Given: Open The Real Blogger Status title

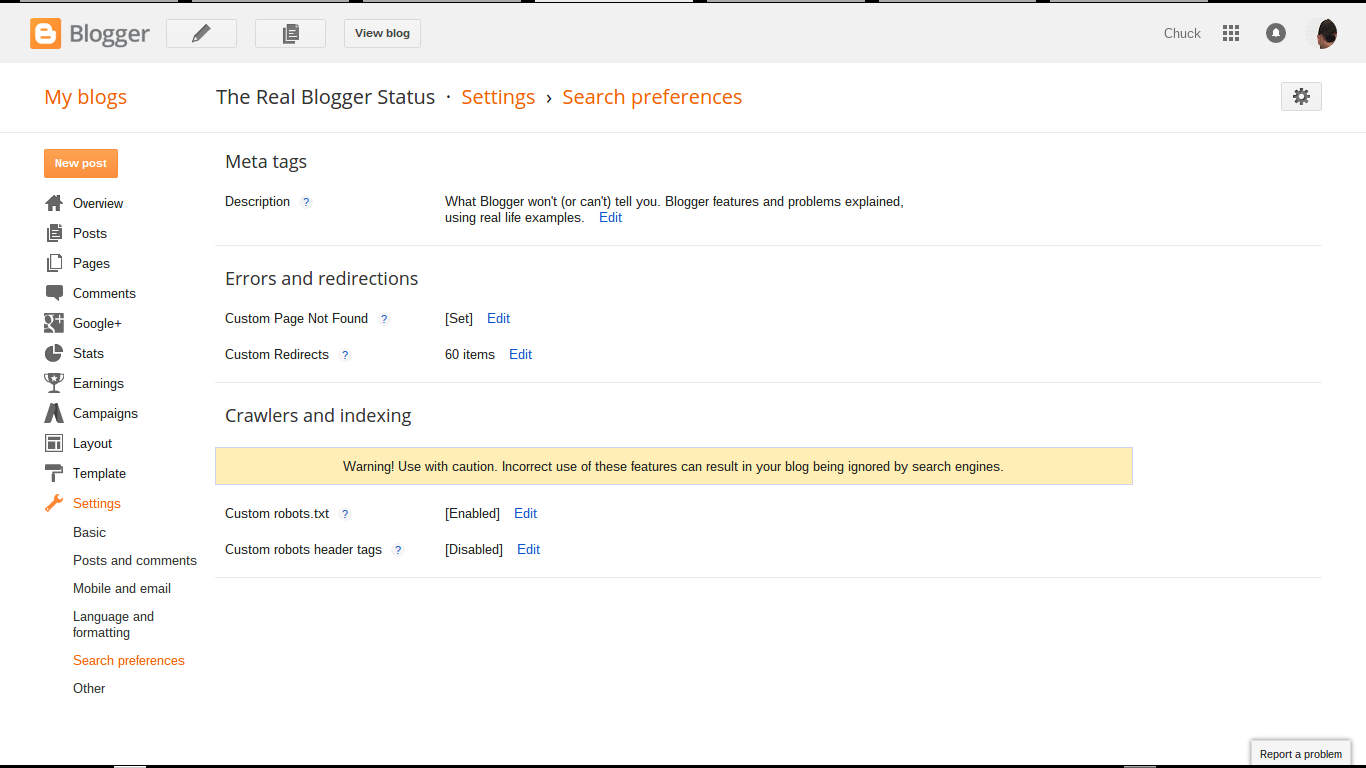Looking at the screenshot, I should coord(325,97).
